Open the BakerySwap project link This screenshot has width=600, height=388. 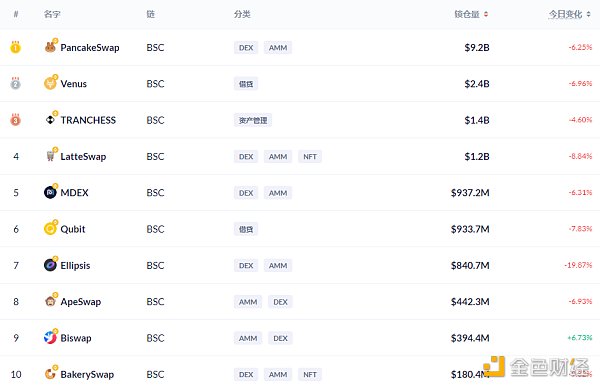pyautogui.click(x=87, y=374)
